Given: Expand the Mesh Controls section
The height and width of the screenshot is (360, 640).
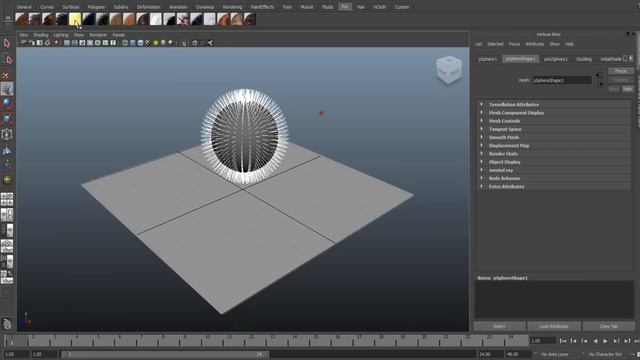Looking at the screenshot, I should 554,121.
